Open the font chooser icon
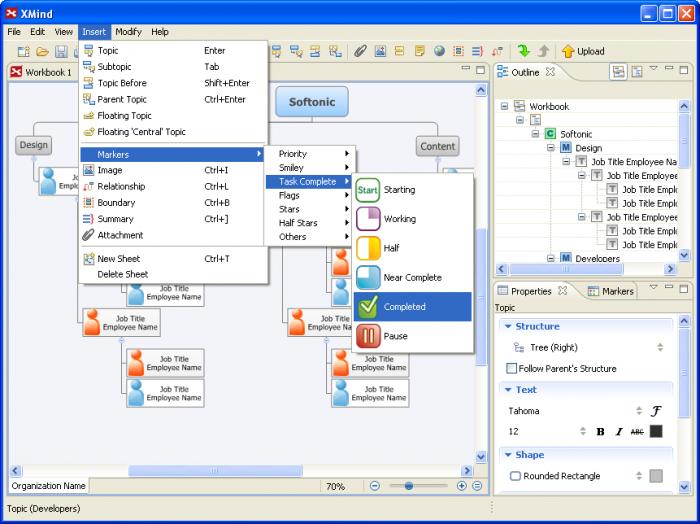 point(656,411)
